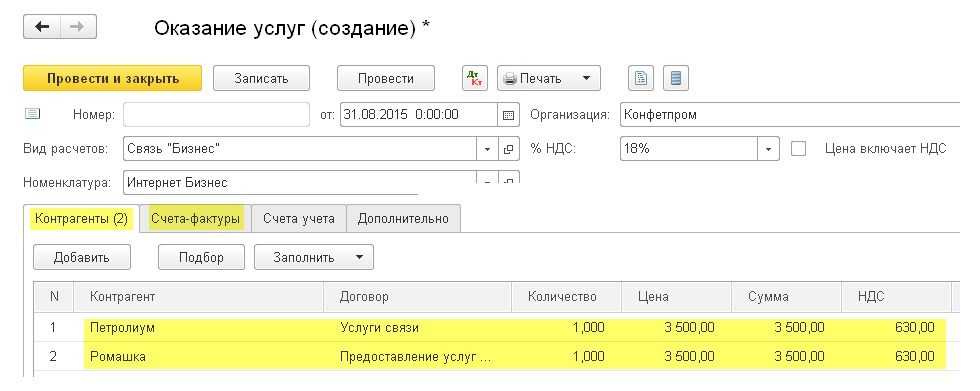The image size is (980, 391).
Task: Click Цена cell in Ромашка row
Action: tap(676, 357)
